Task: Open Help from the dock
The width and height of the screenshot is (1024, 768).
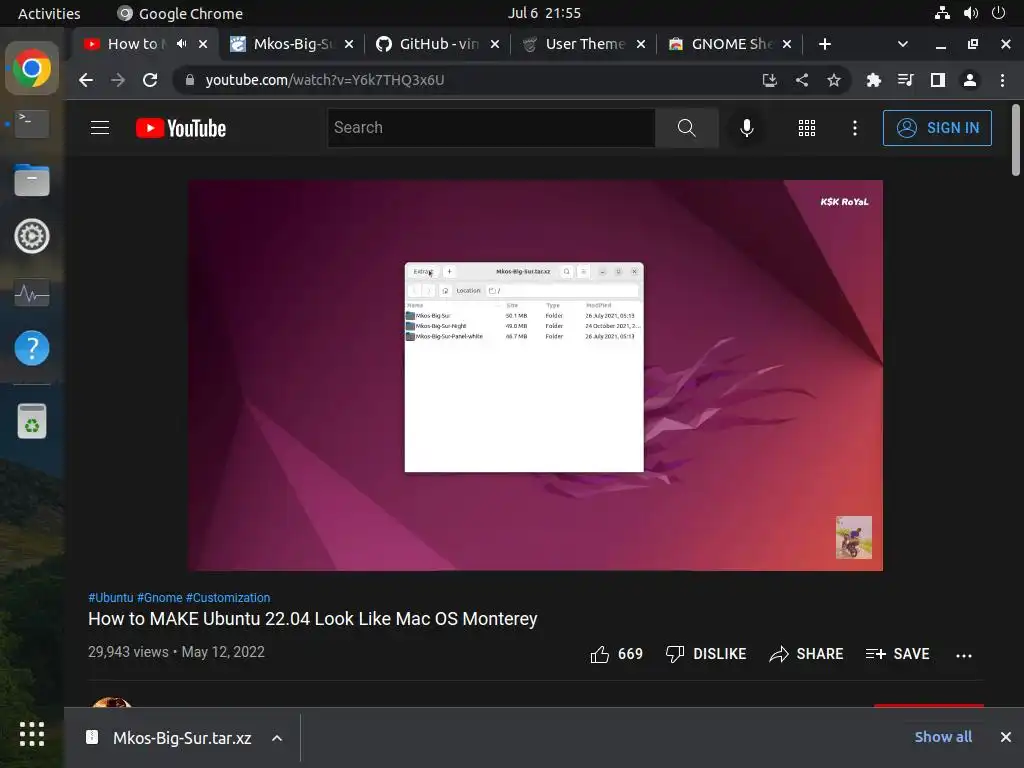Action: pos(31,348)
